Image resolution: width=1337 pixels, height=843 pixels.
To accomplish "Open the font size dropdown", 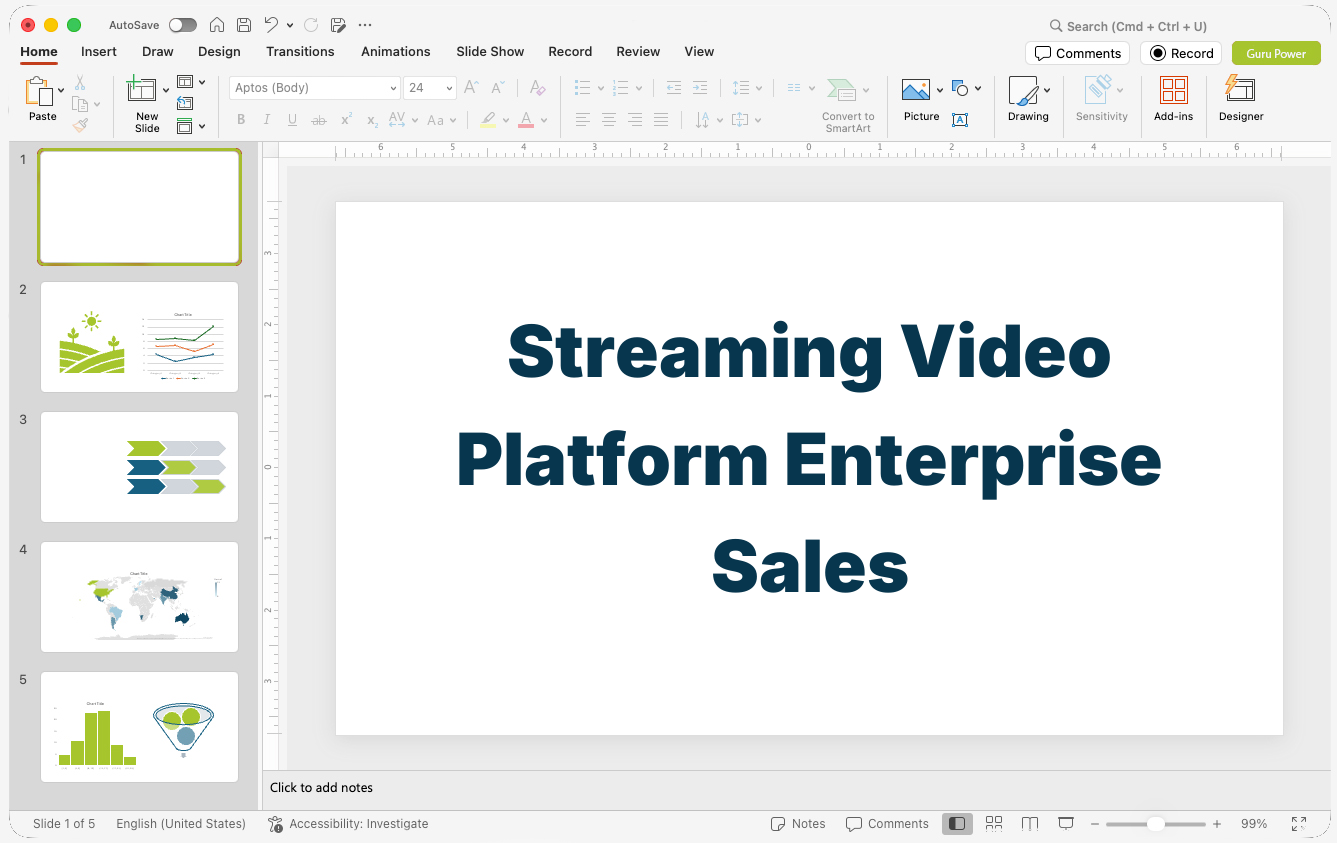I will pos(450,88).
